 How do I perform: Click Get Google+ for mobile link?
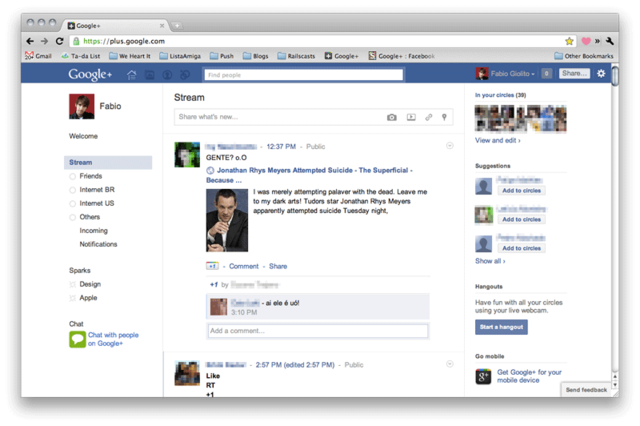point(529,376)
